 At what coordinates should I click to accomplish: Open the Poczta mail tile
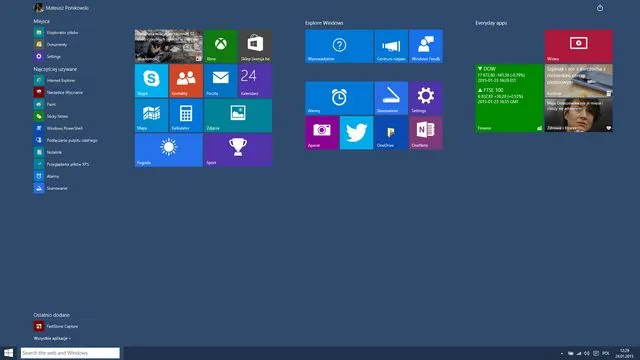pyautogui.click(x=220, y=81)
